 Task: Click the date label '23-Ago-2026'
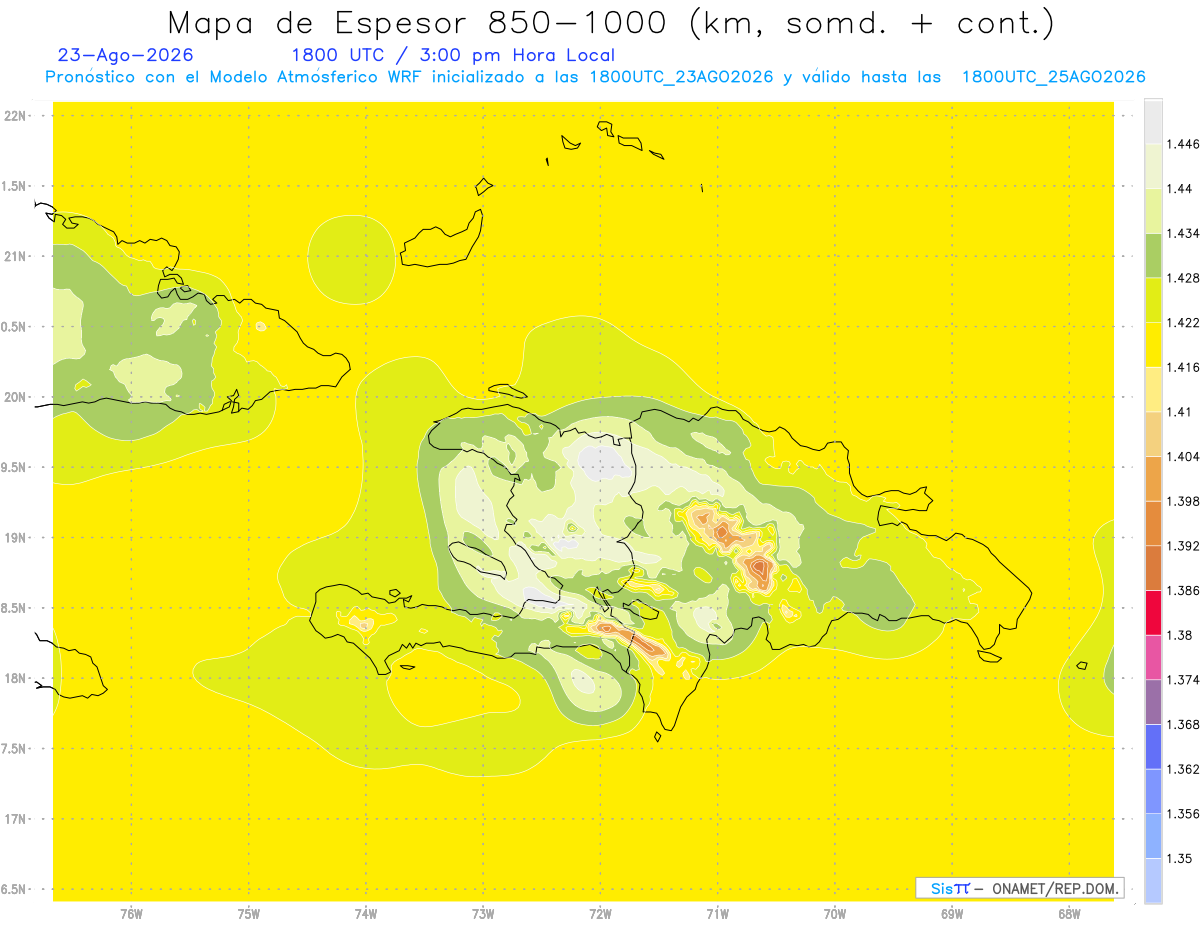click(126, 55)
